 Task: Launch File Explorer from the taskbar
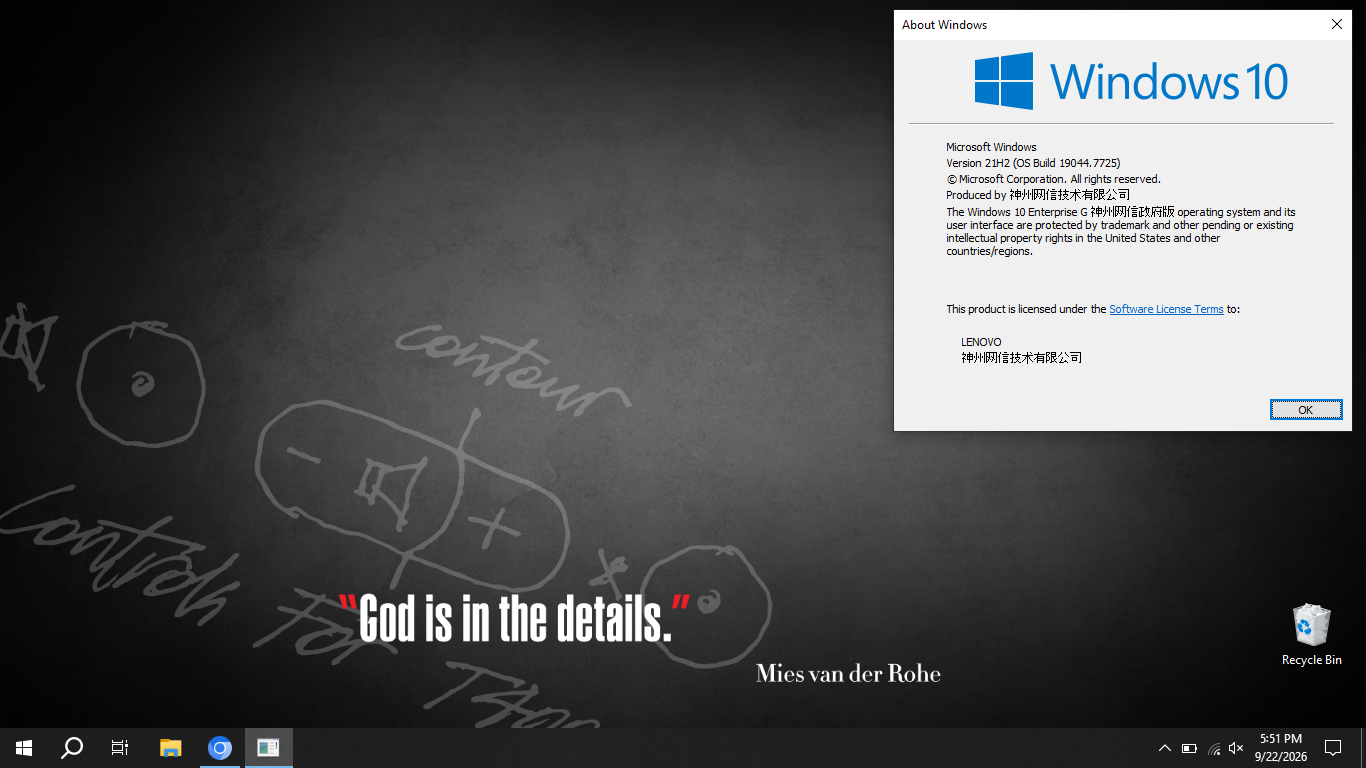[x=171, y=748]
